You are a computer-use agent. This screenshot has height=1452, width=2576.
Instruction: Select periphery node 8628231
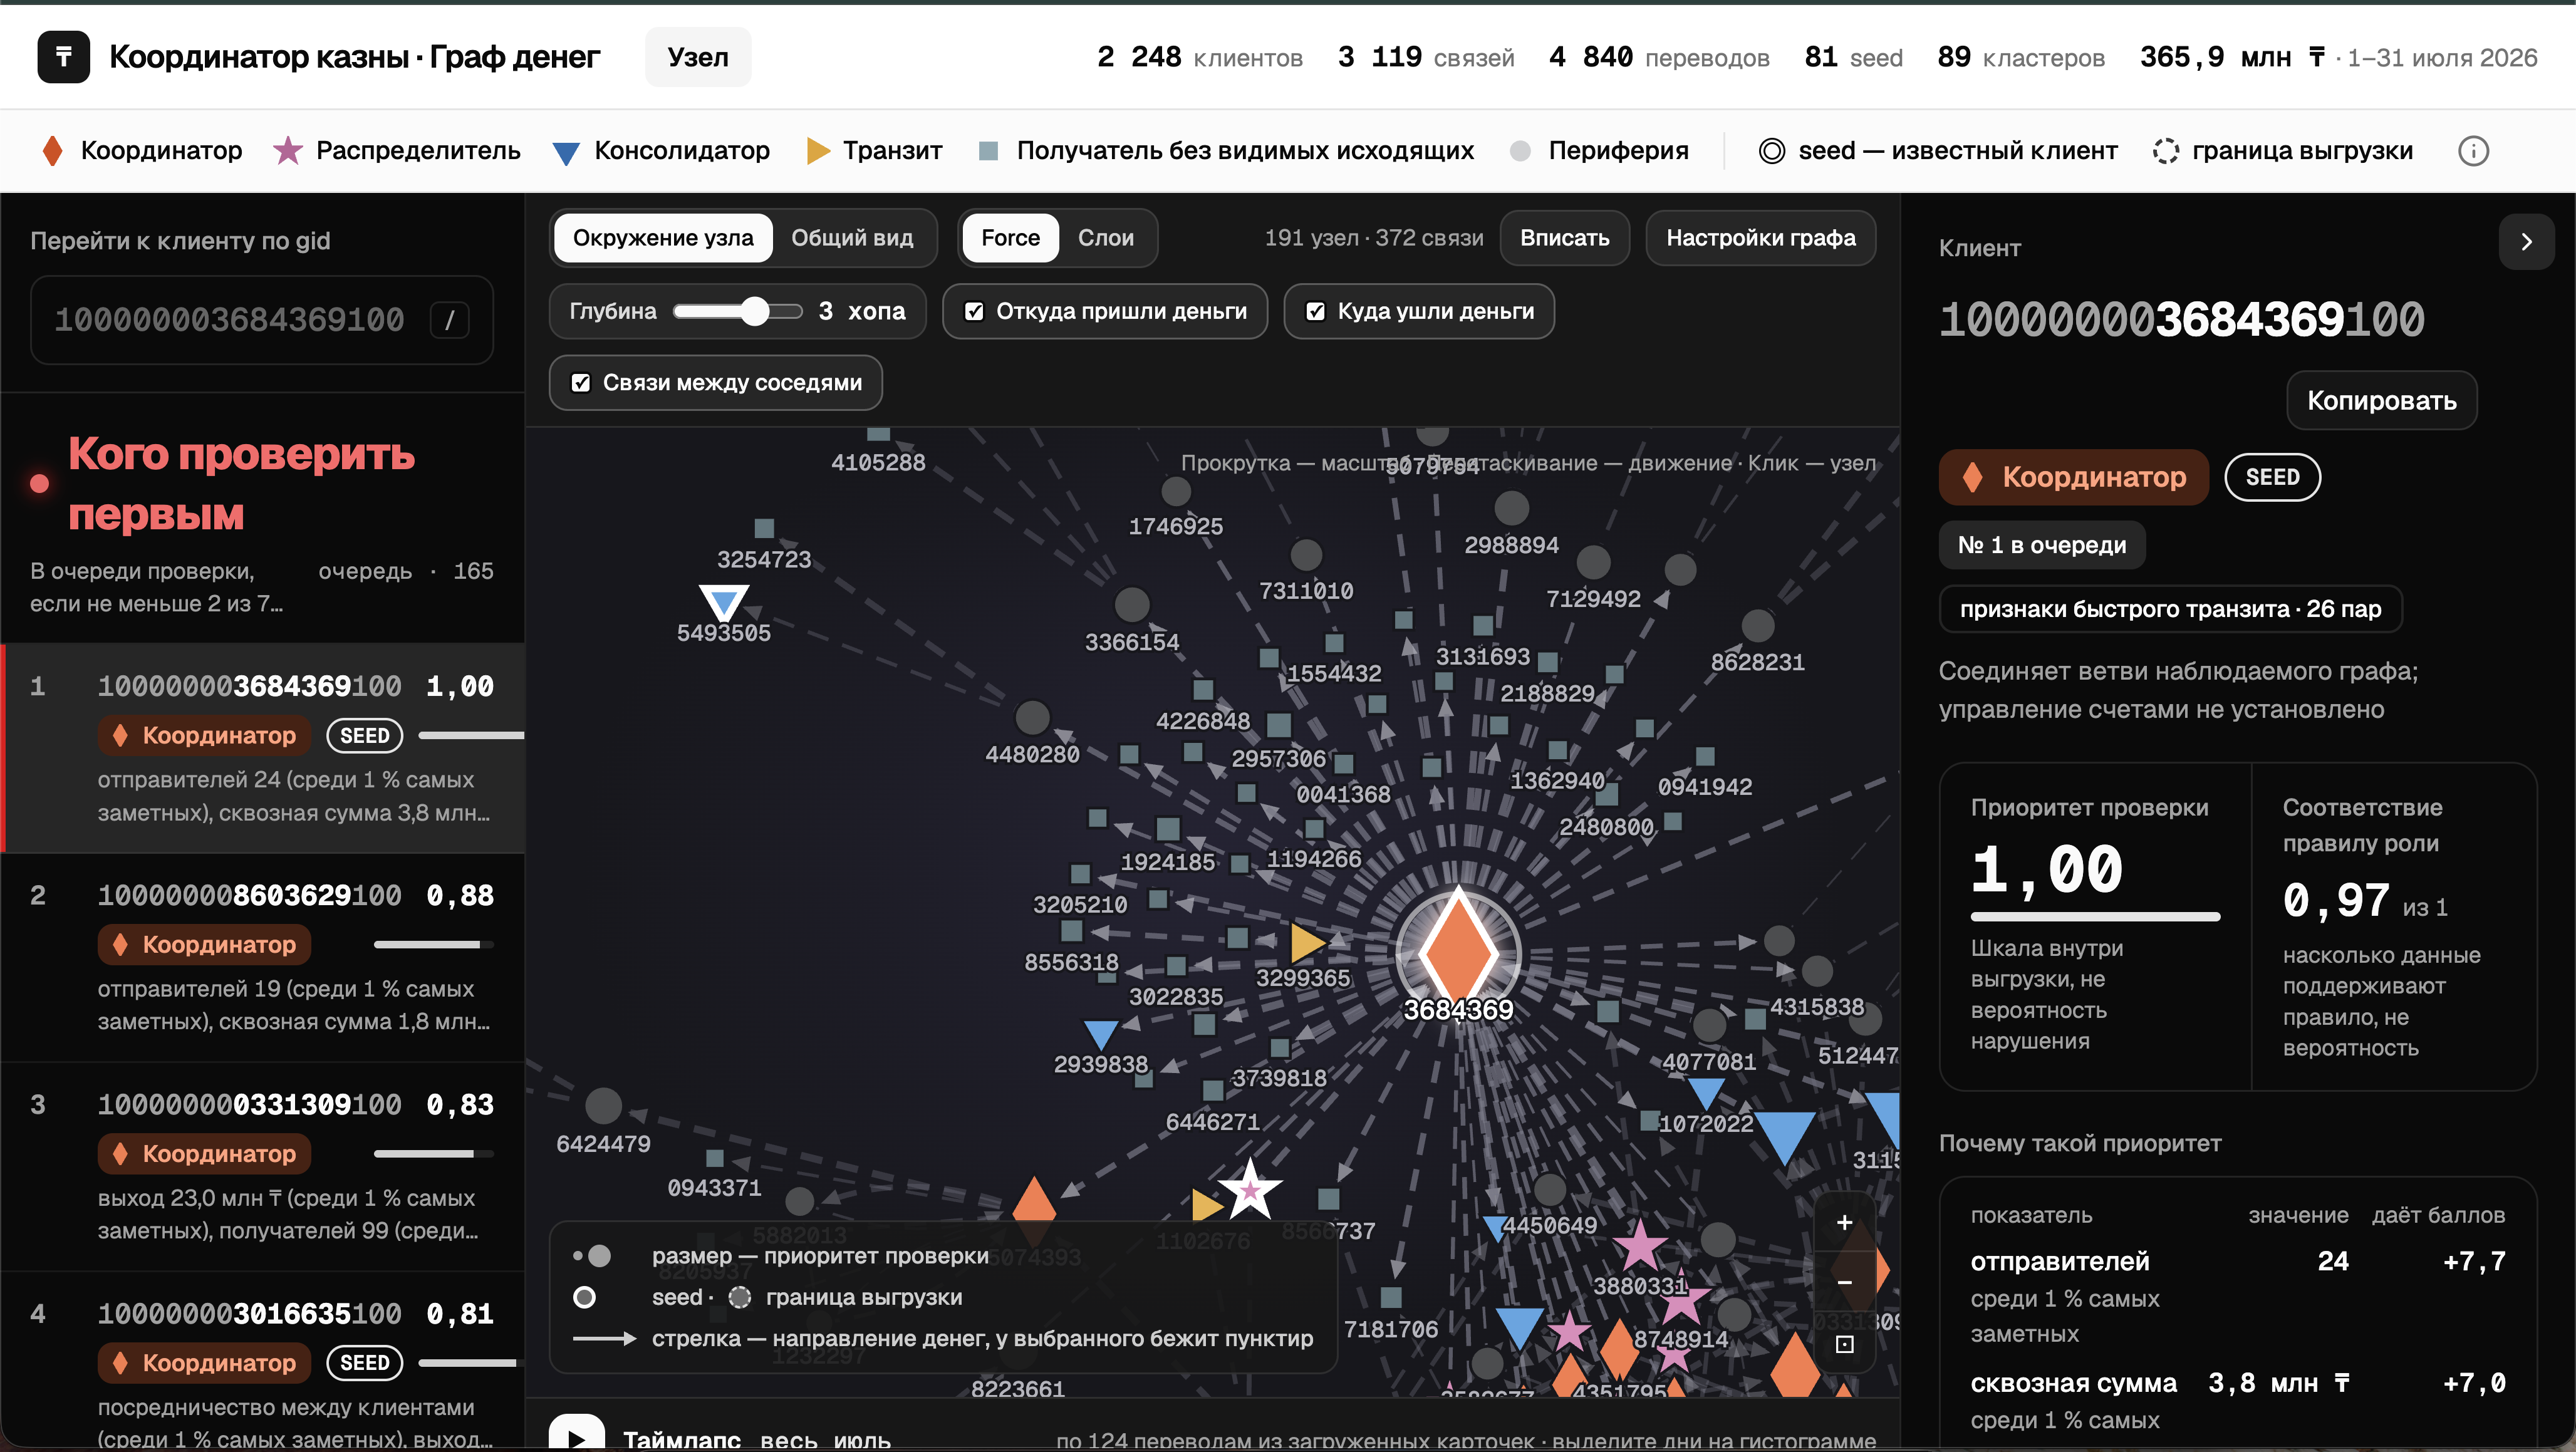pos(1757,626)
